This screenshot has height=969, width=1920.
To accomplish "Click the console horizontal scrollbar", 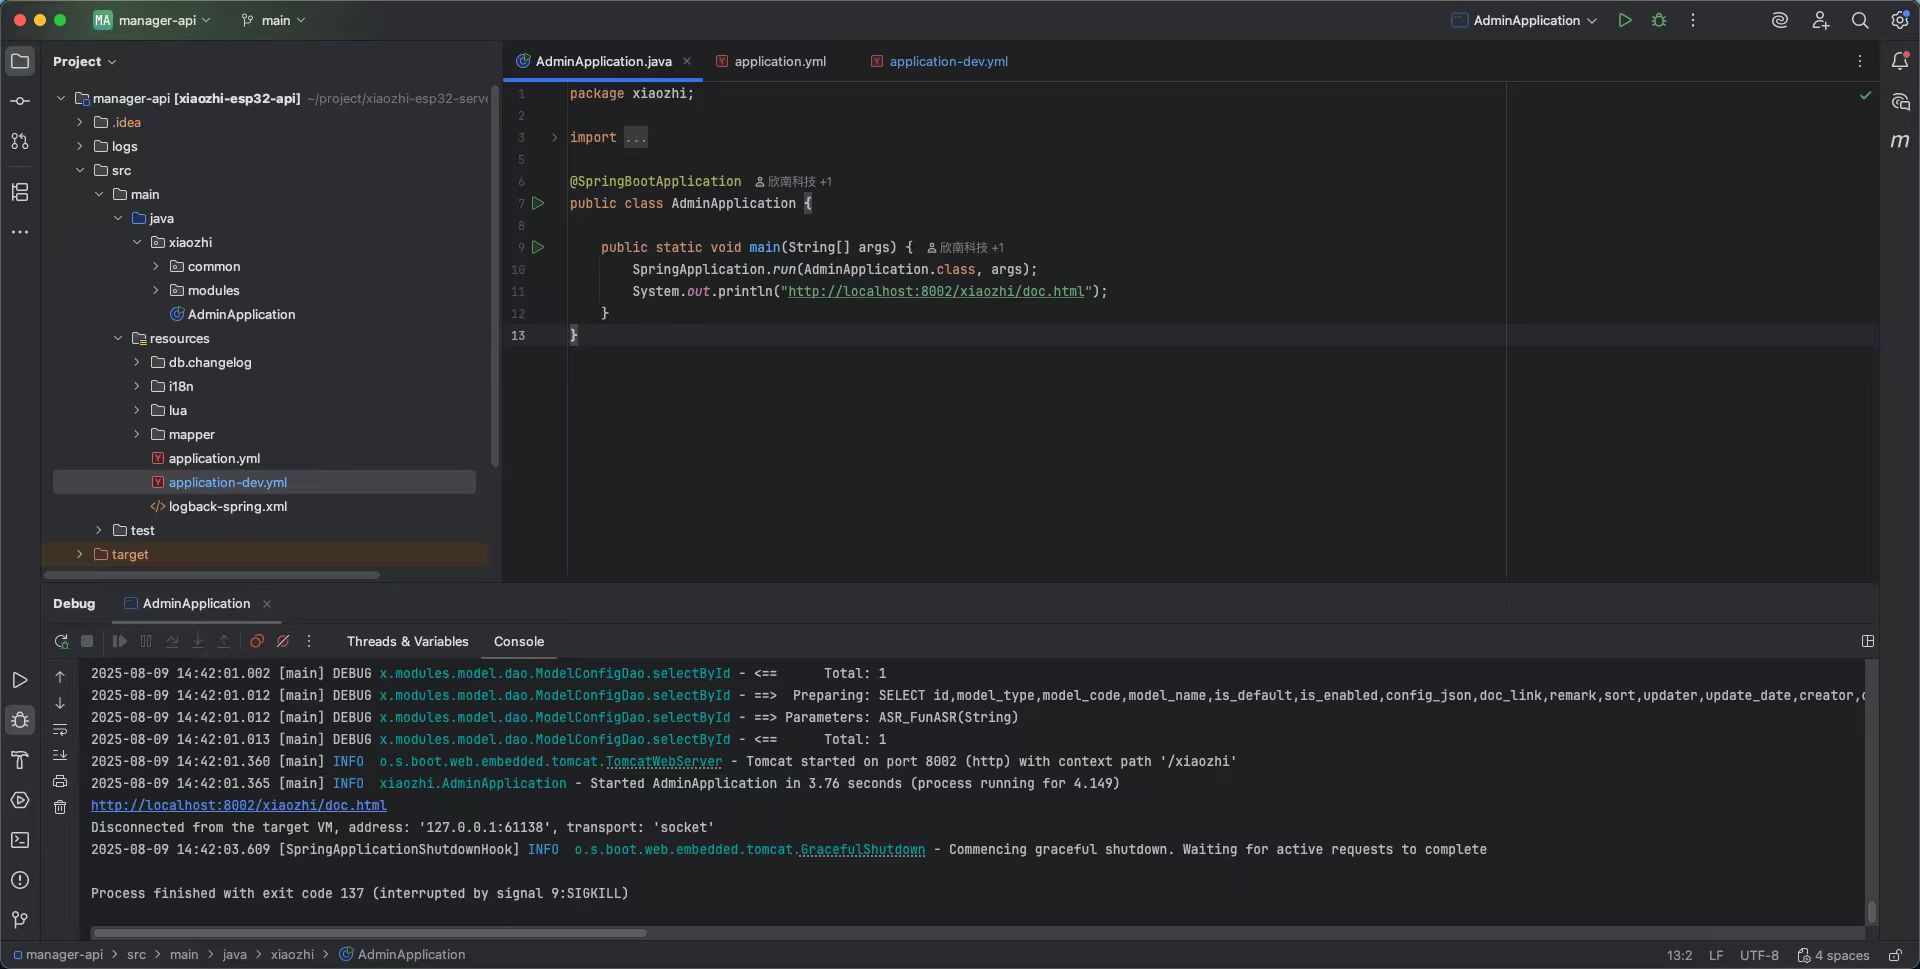I will 370,933.
